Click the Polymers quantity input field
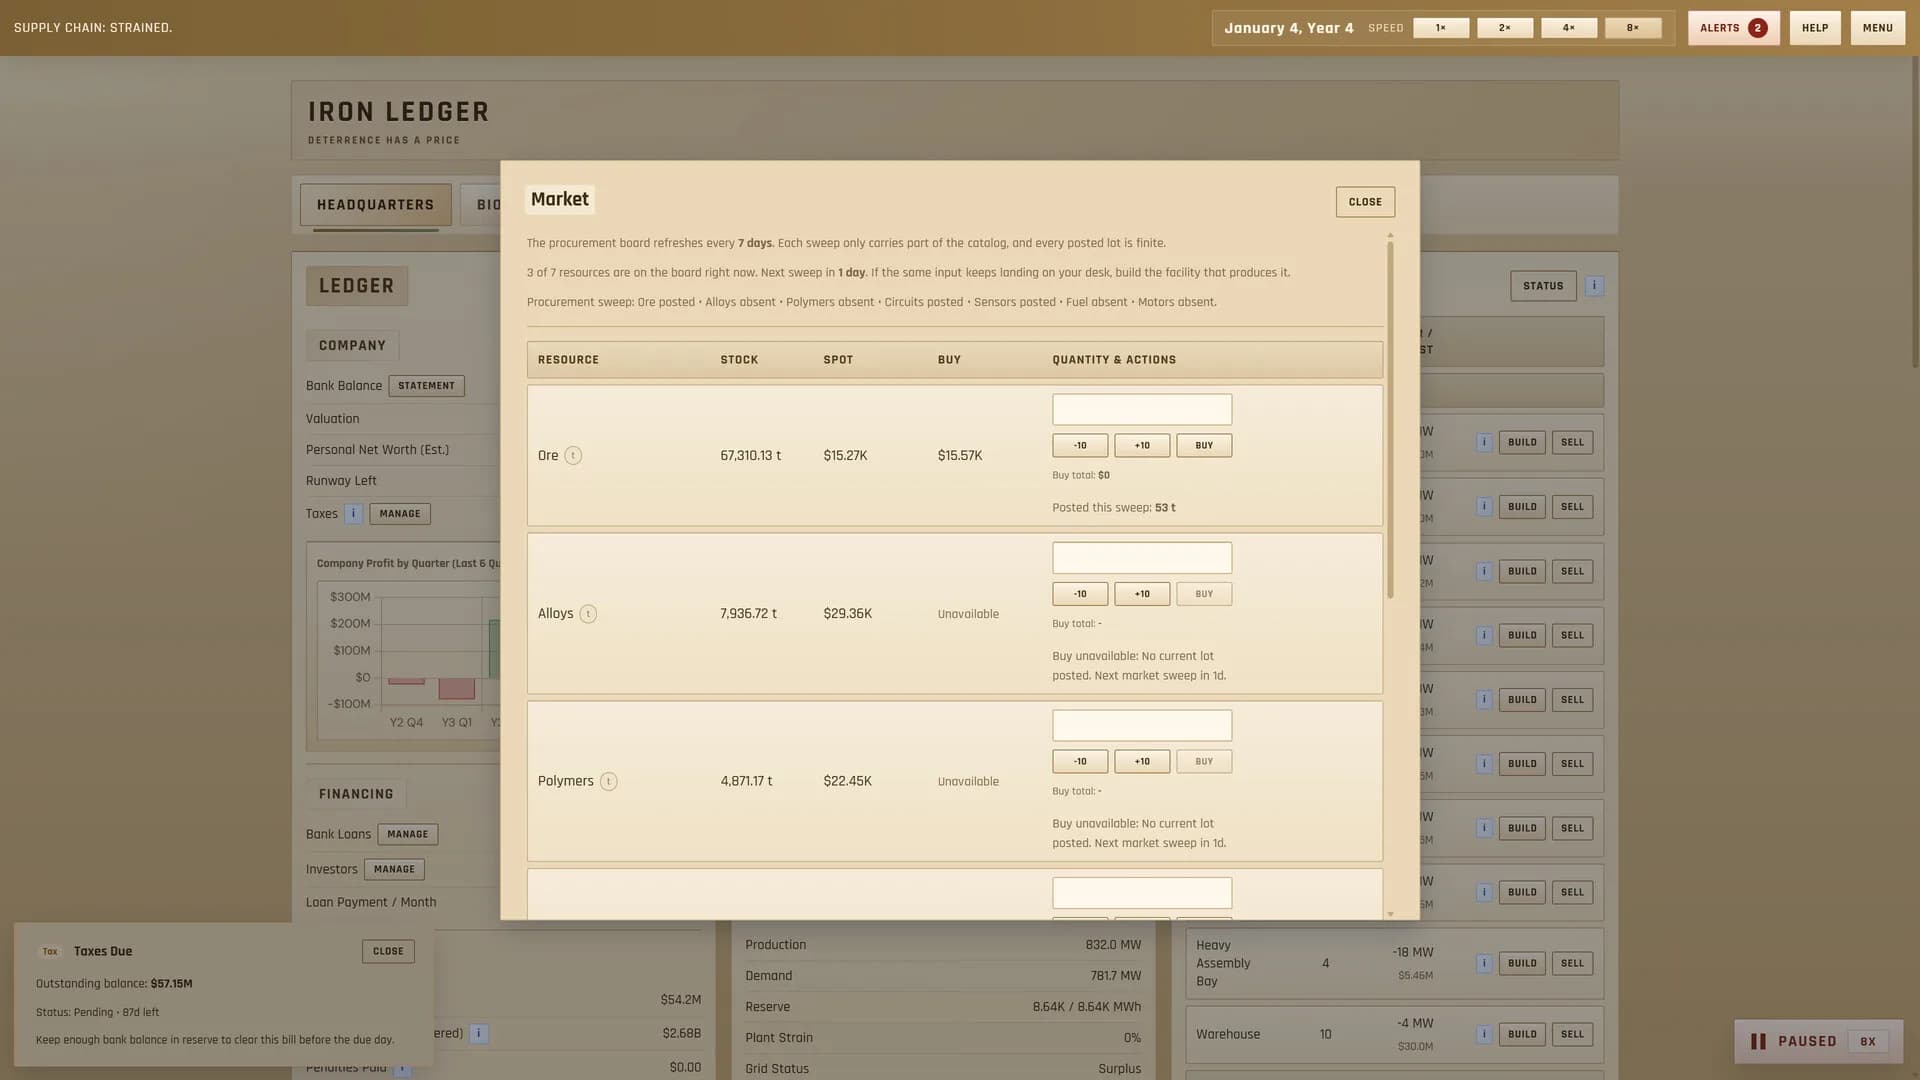 1142,726
